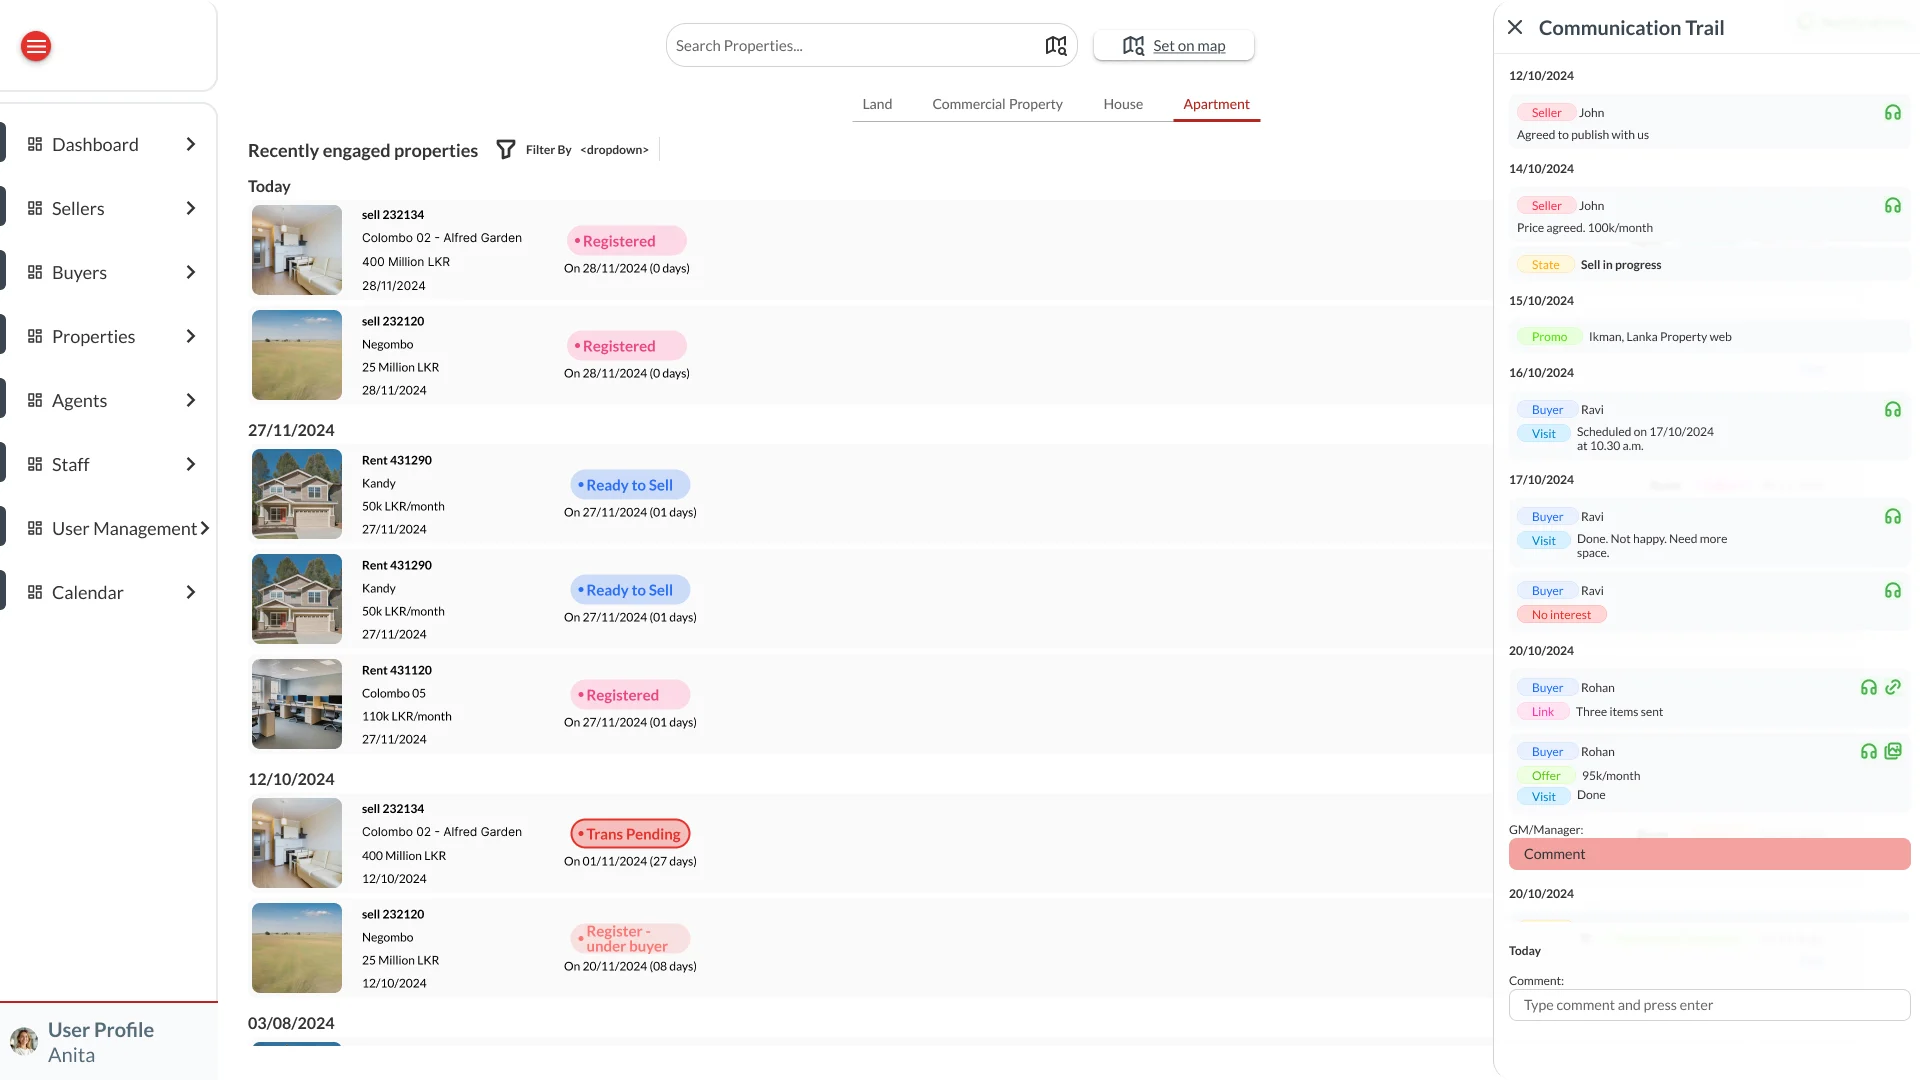
Task: Expand the User Management chevron
Action: [205, 529]
